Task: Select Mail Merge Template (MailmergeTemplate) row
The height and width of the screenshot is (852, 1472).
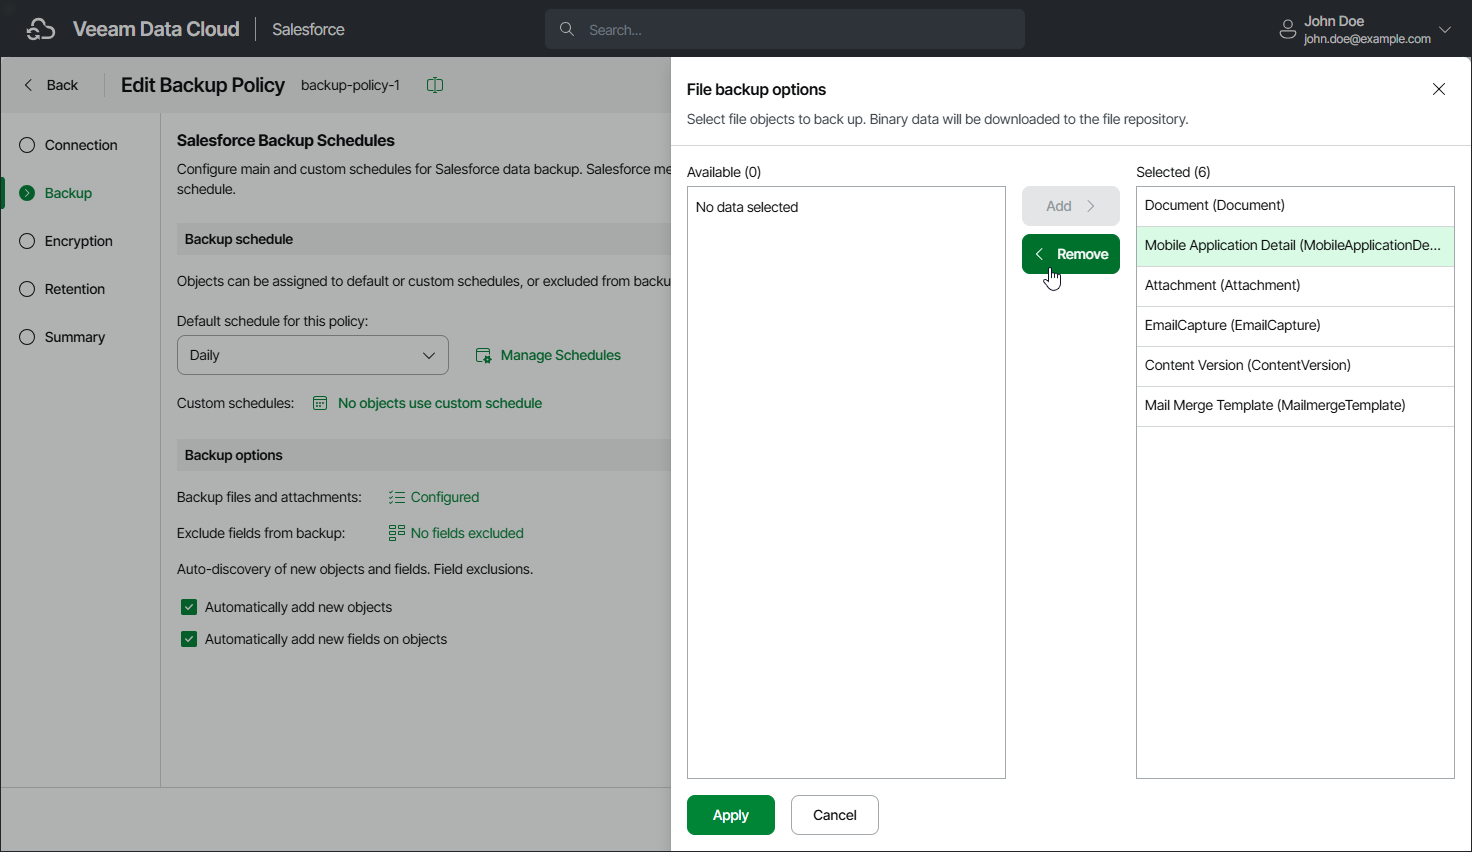Action: (x=1295, y=406)
